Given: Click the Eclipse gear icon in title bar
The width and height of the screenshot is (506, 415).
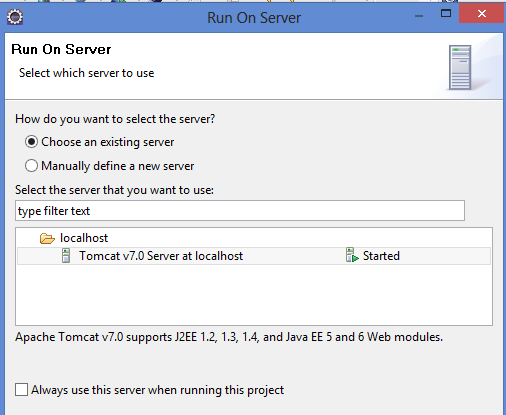Looking at the screenshot, I should pyautogui.click(x=15, y=17).
